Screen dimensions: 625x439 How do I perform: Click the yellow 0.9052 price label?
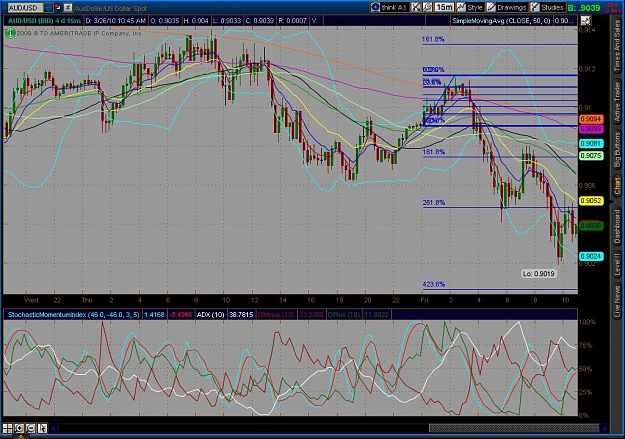tap(591, 201)
